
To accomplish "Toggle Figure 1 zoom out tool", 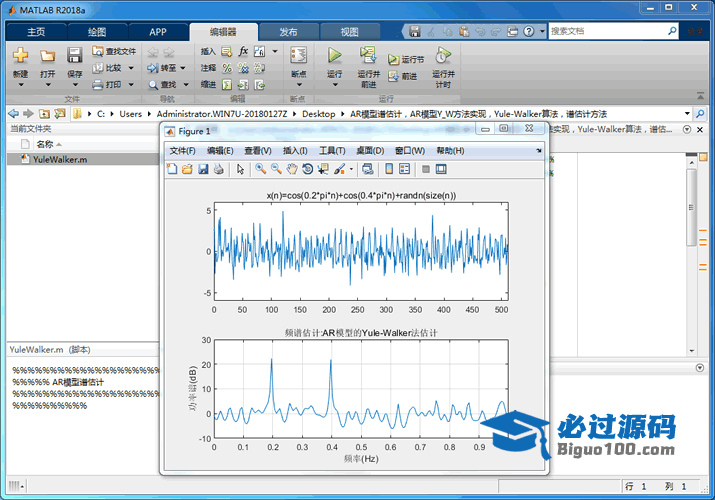I will pyautogui.click(x=276, y=169).
